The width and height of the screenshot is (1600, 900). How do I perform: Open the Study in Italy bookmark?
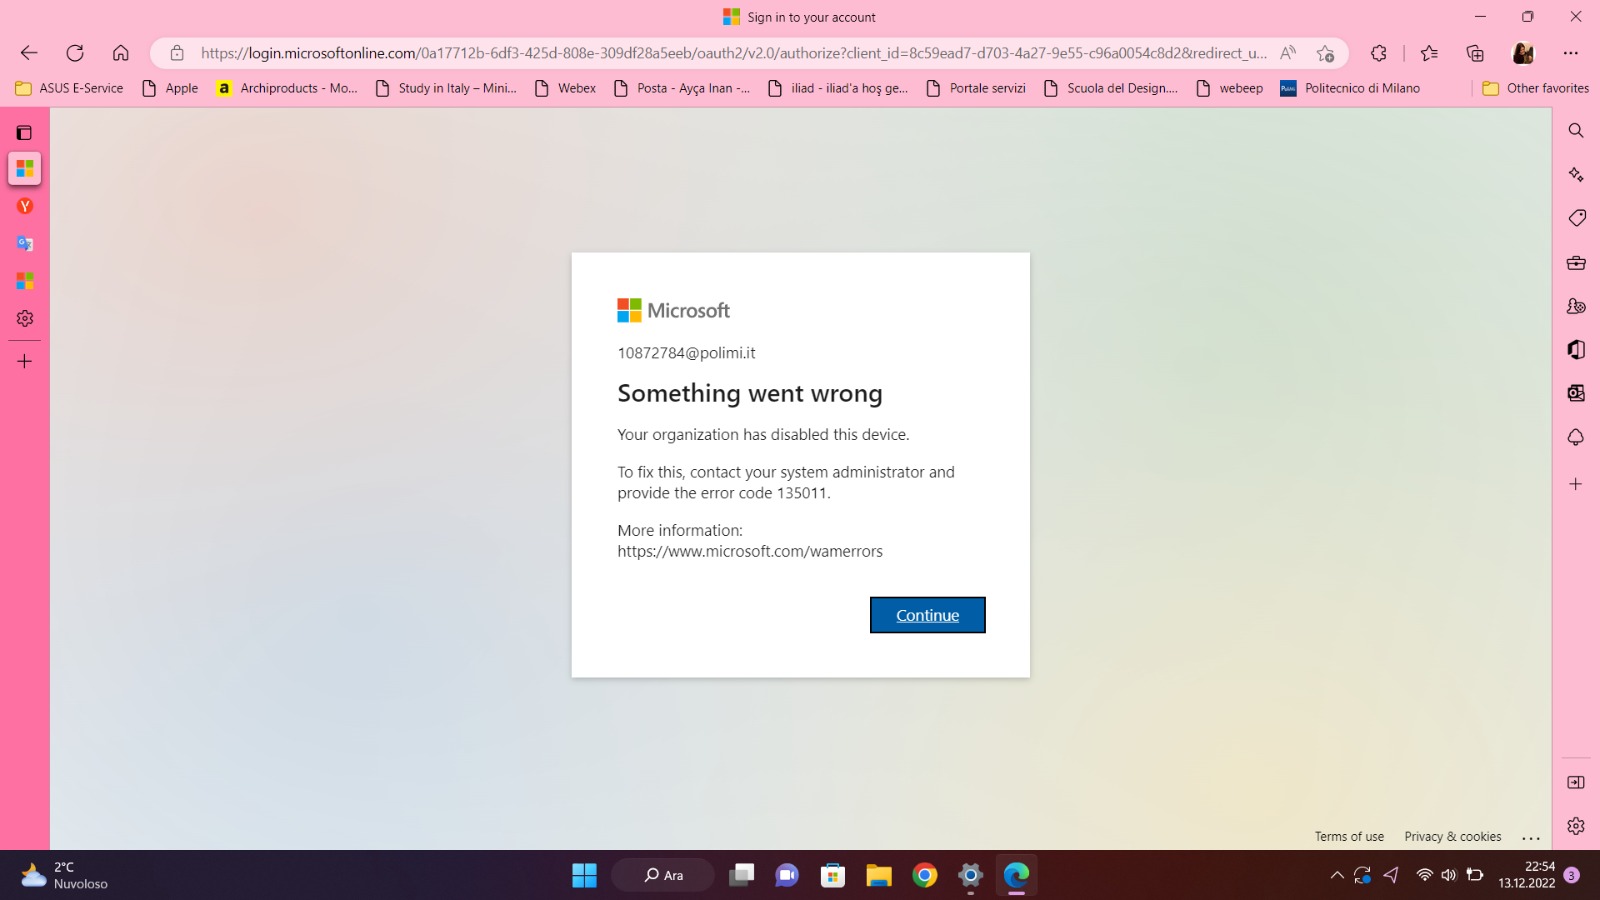point(446,88)
